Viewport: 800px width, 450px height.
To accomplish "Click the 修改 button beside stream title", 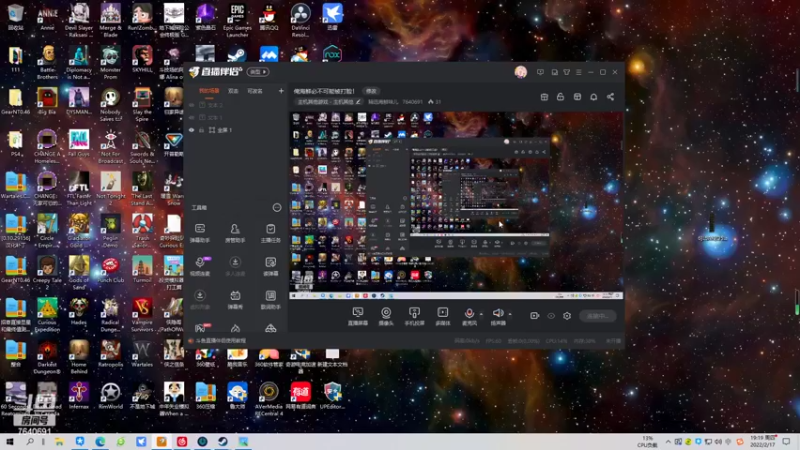I will point(371,91).
